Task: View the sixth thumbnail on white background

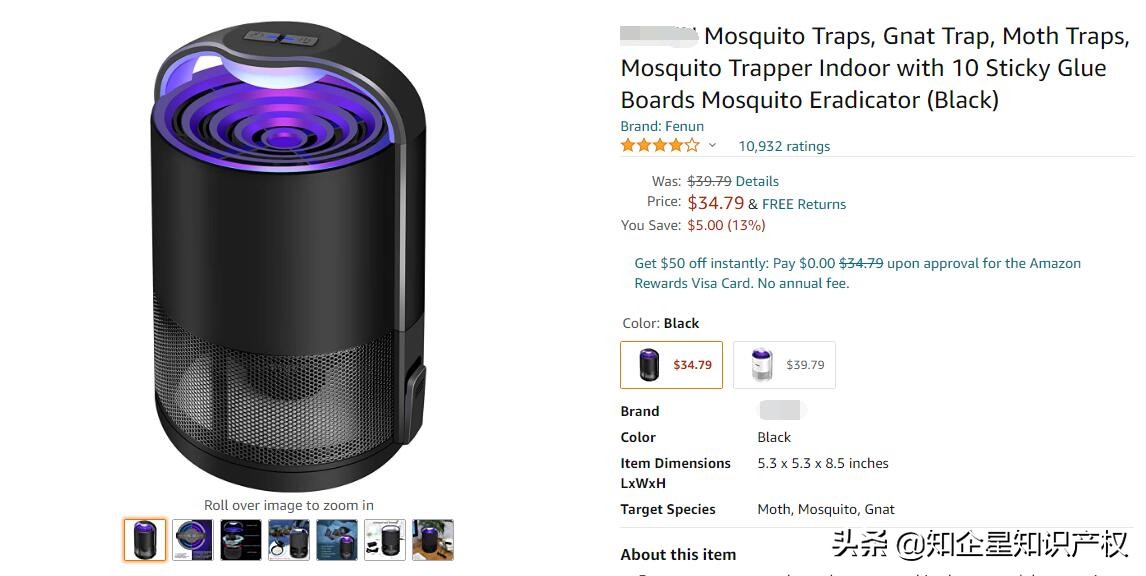Action: pyautogui.click(x=385, y=540)
